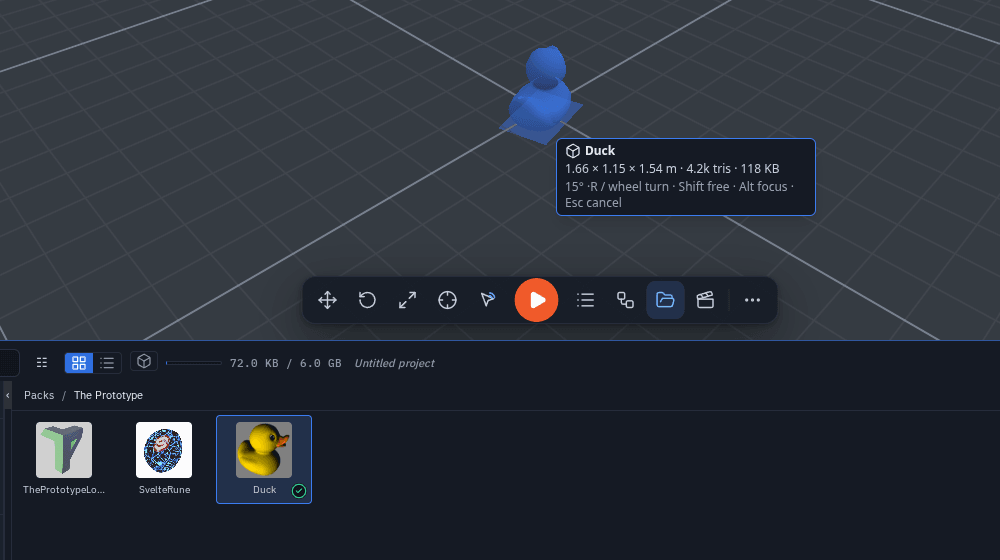Select the Scale tool with diagonal arrows
Image resolution: width=1000 pixels, height=560 pixels.
tap(408, 300)
